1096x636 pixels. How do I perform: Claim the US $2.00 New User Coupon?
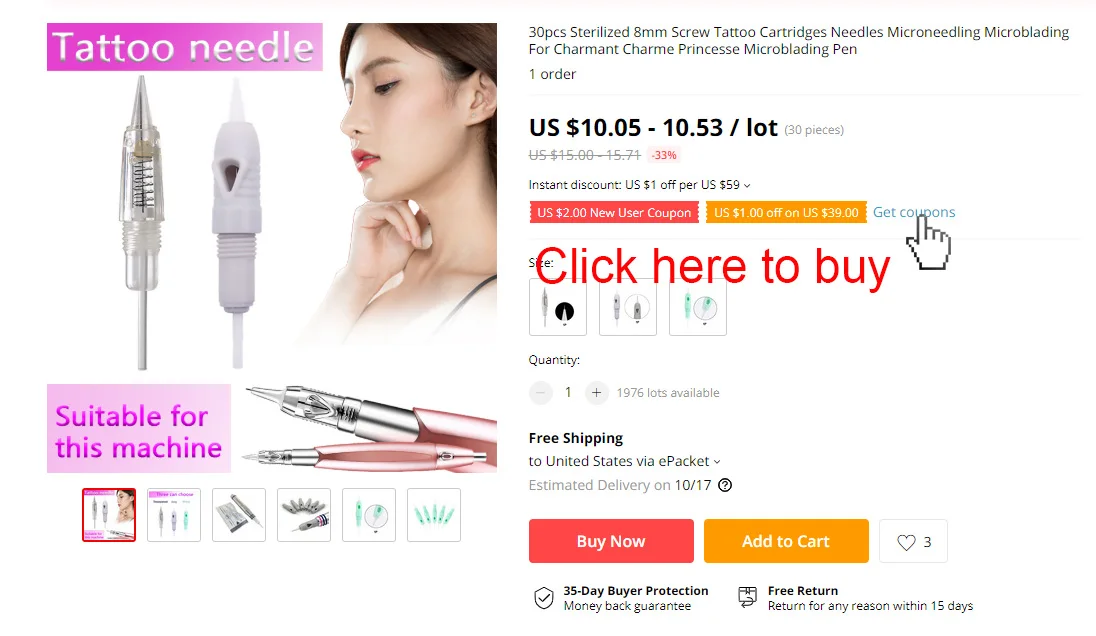[614, 212]
